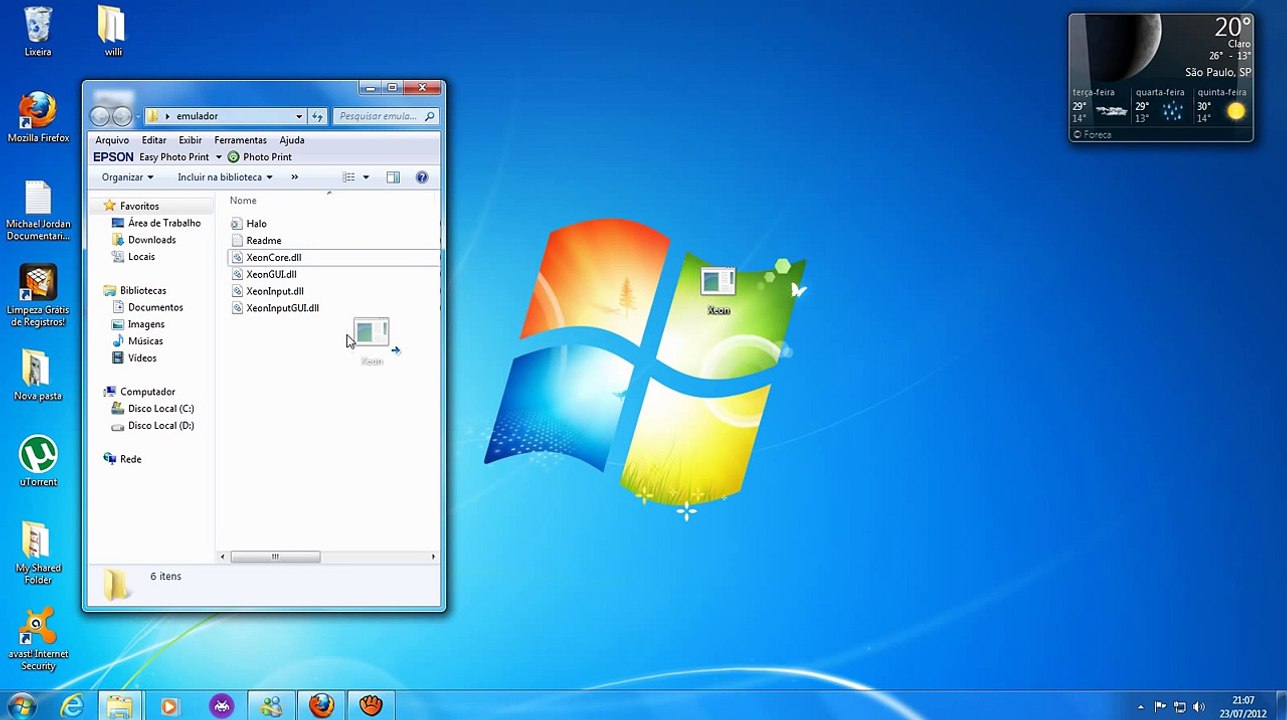Screen dimensions: 1287x720
Task: Select the Michael Jordan Documentary file icon
Action: coord(38,211)
